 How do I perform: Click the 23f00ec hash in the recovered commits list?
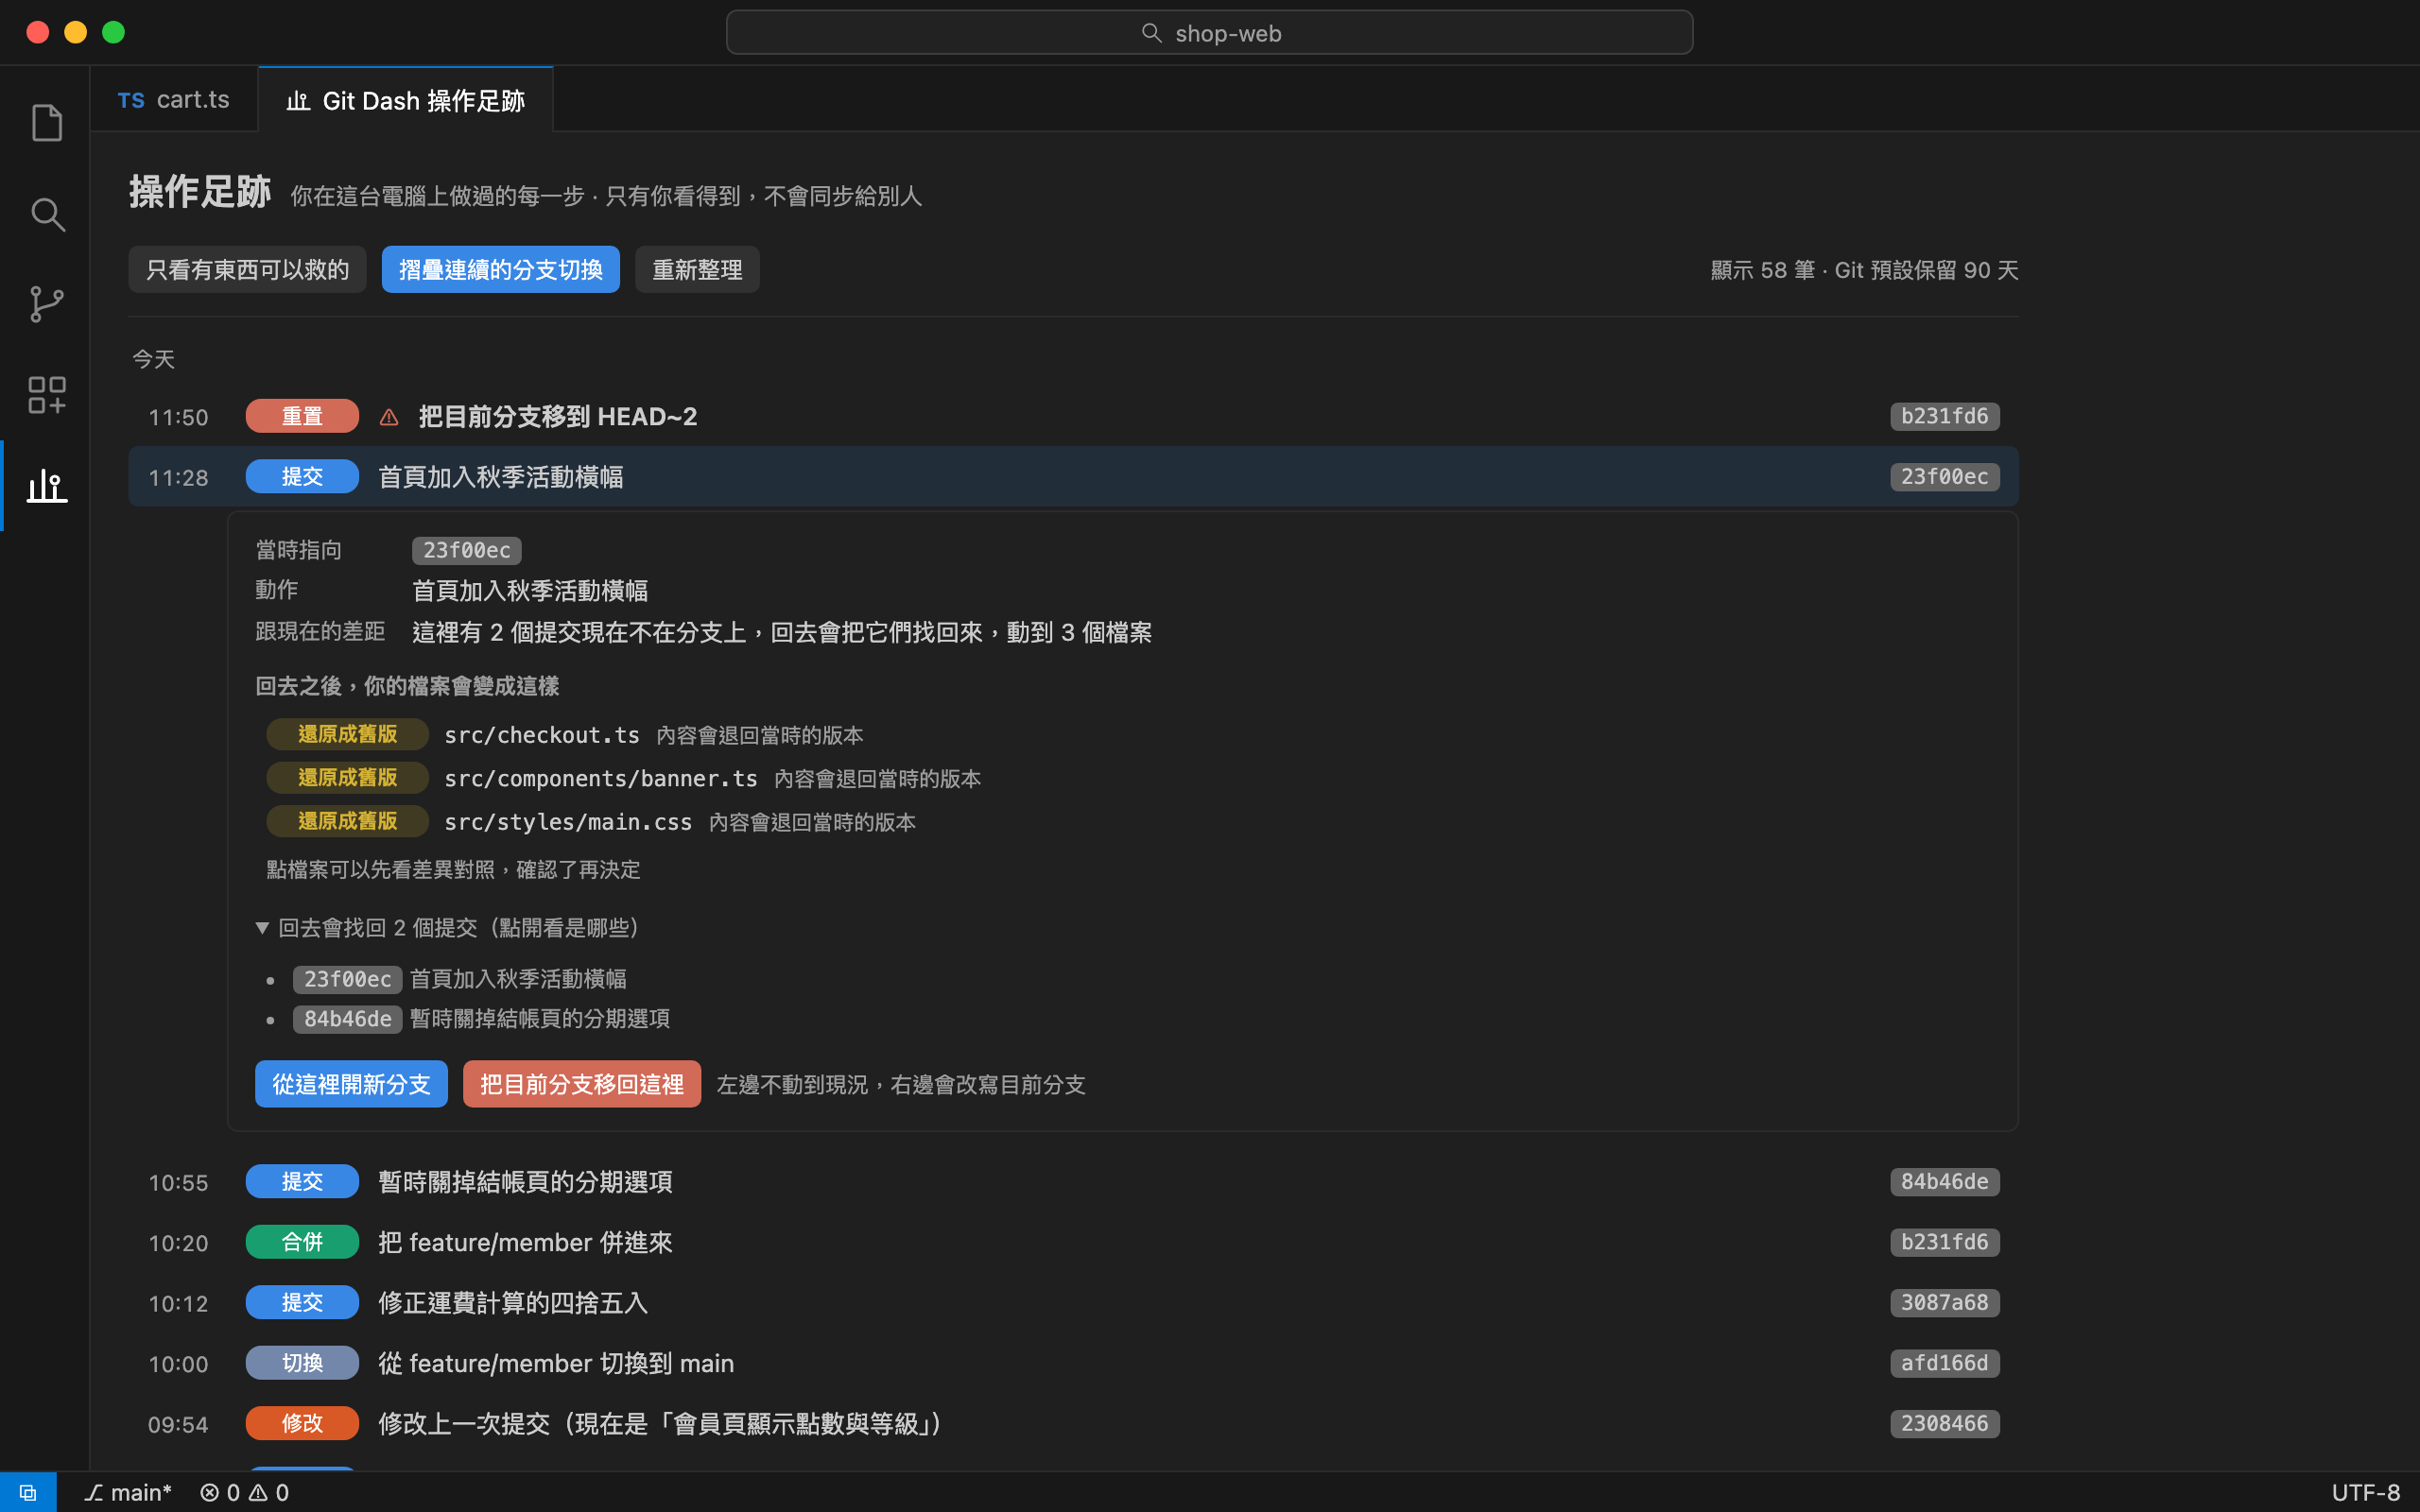tap(347, 979)
